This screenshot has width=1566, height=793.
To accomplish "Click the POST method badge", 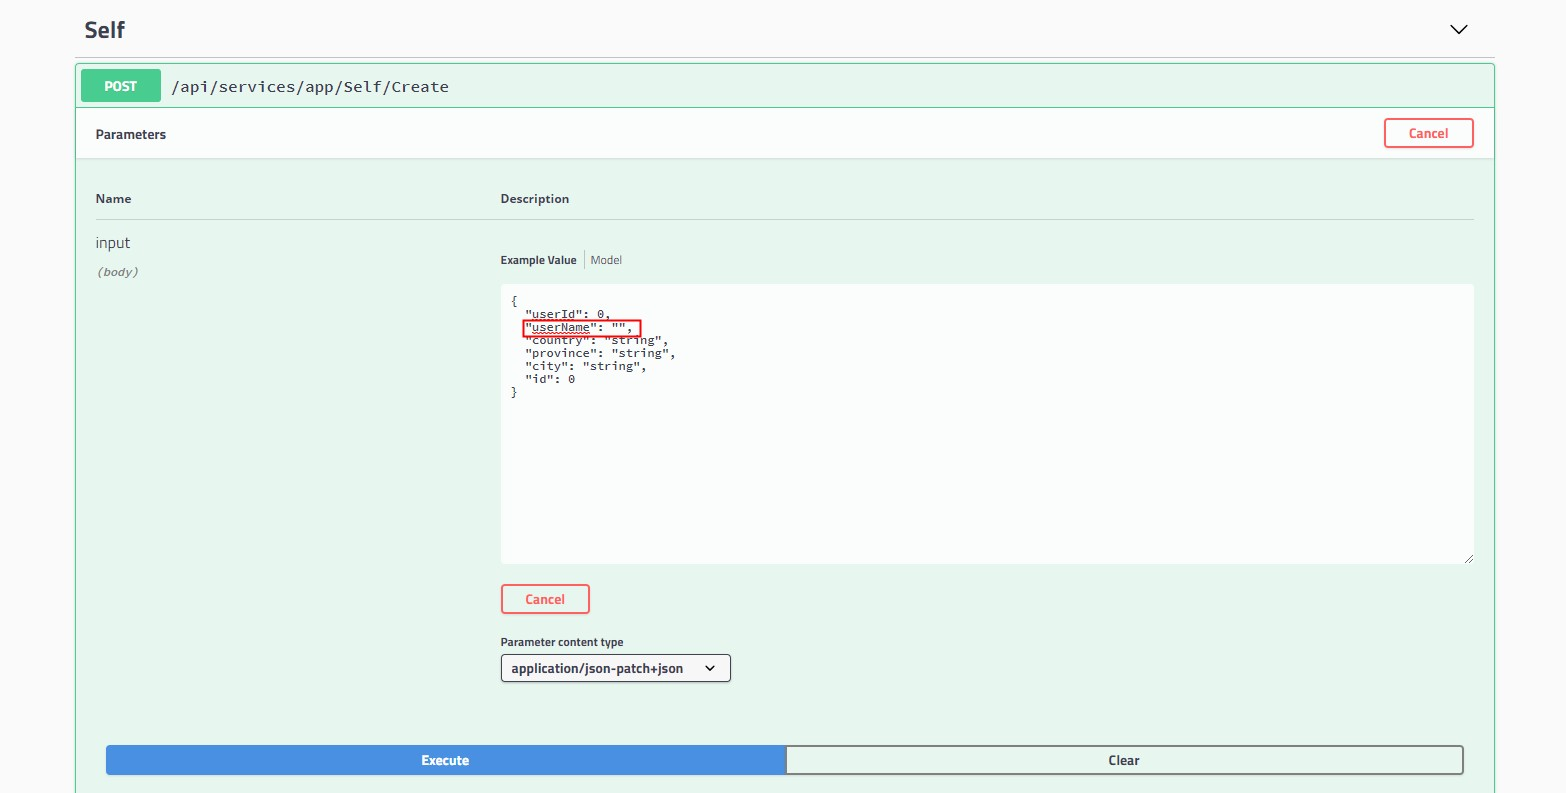I will [121, 86].
